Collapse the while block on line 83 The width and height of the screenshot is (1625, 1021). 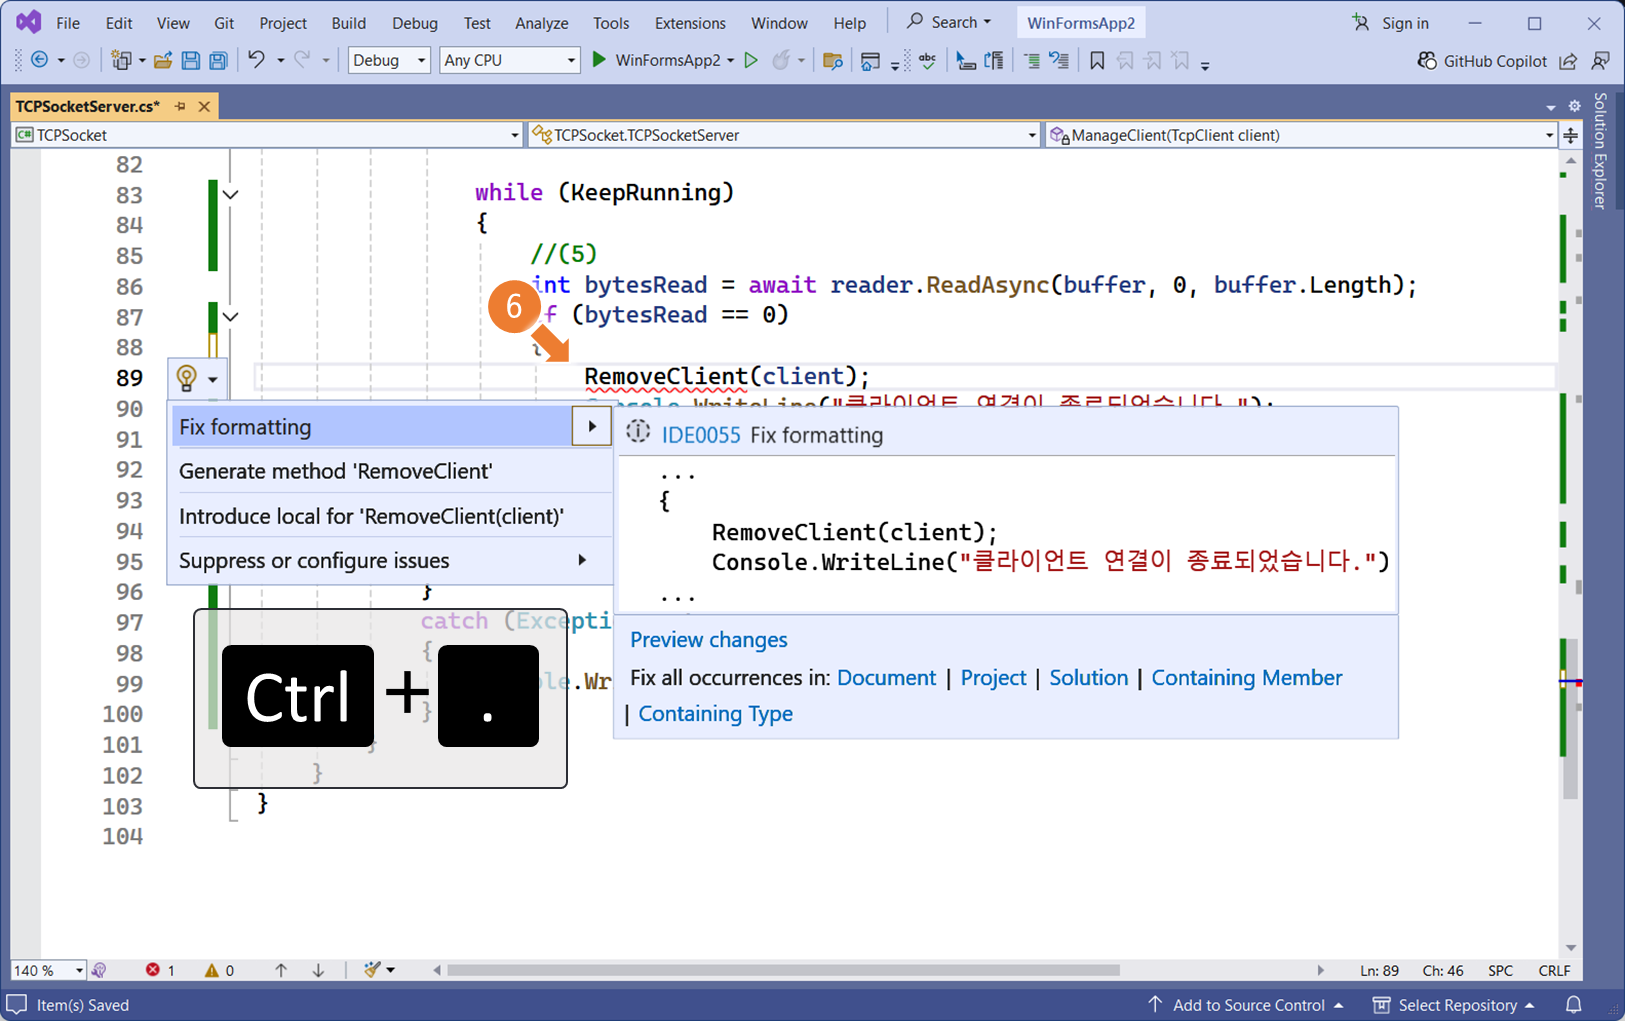tap(231, 195)
